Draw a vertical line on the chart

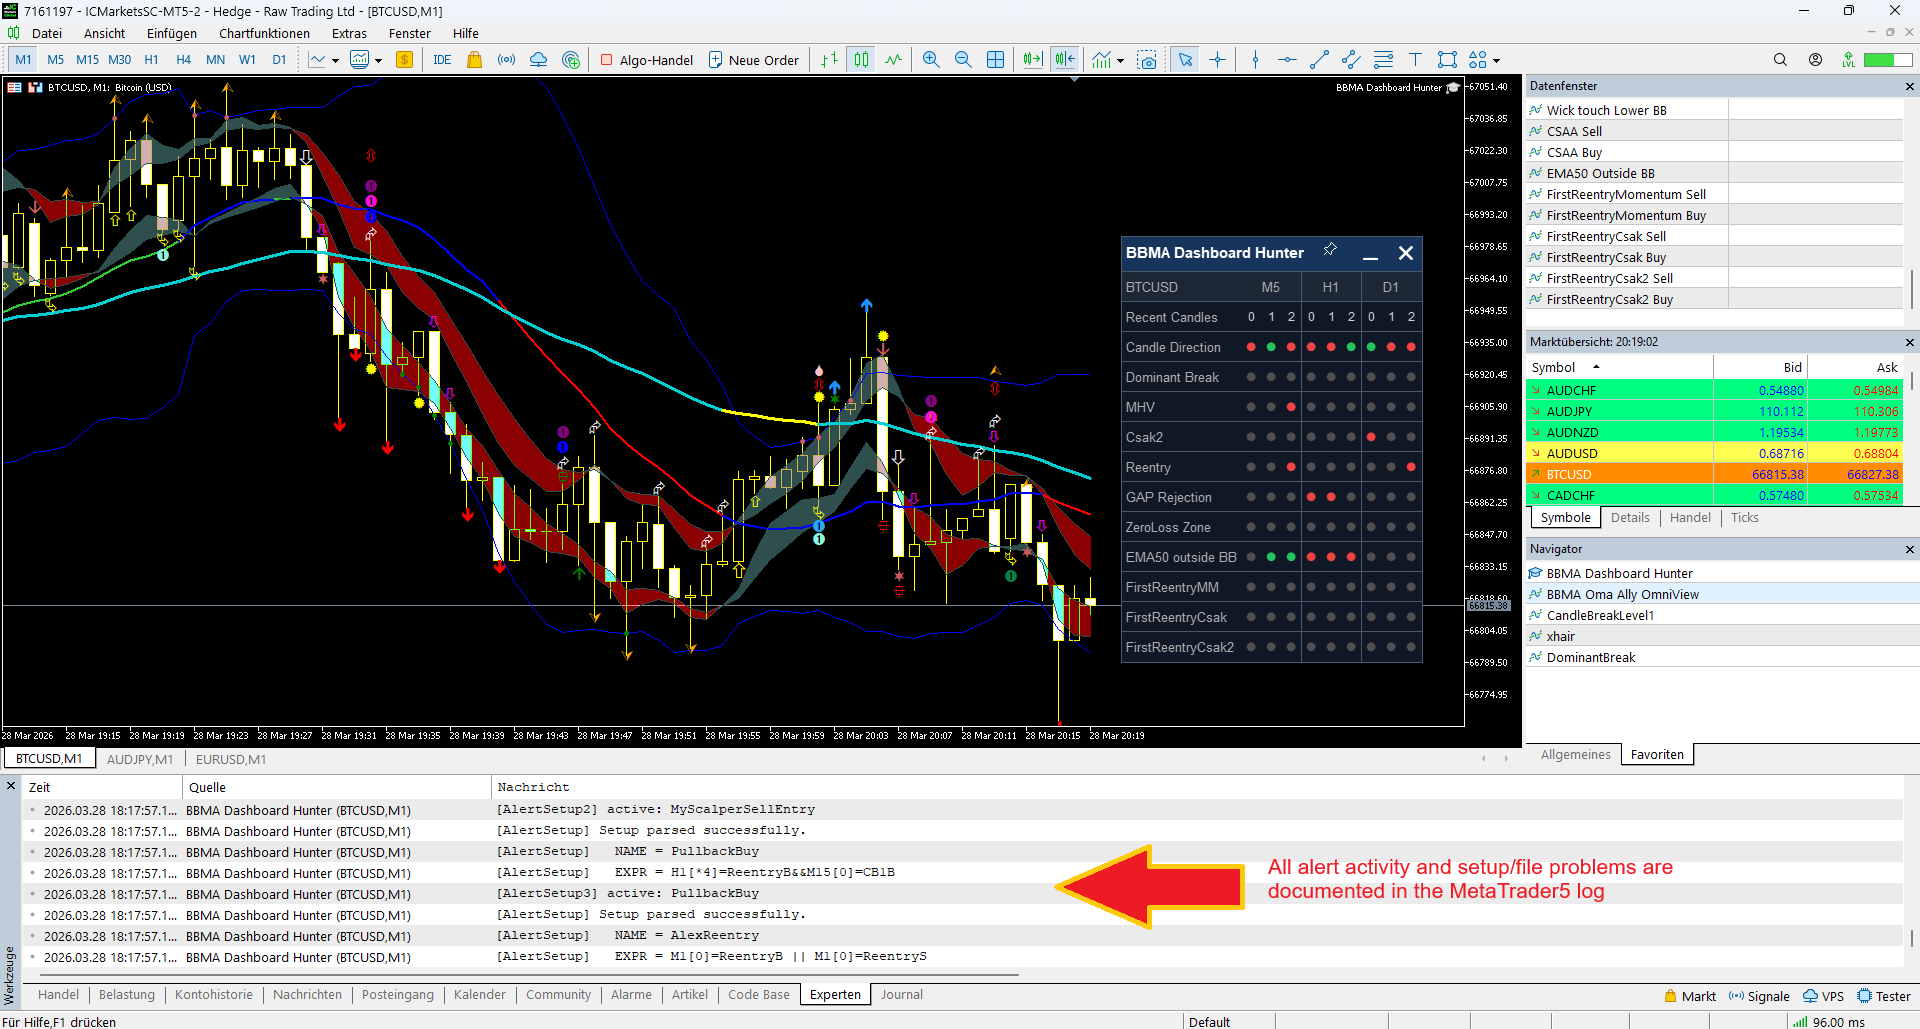click(1255, 60)
